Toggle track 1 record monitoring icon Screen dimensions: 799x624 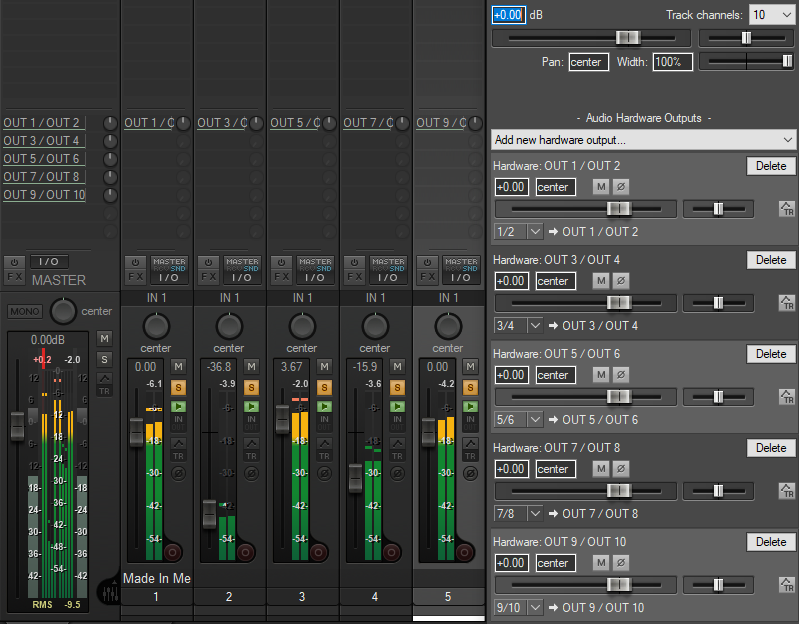(x=178, y=406)
